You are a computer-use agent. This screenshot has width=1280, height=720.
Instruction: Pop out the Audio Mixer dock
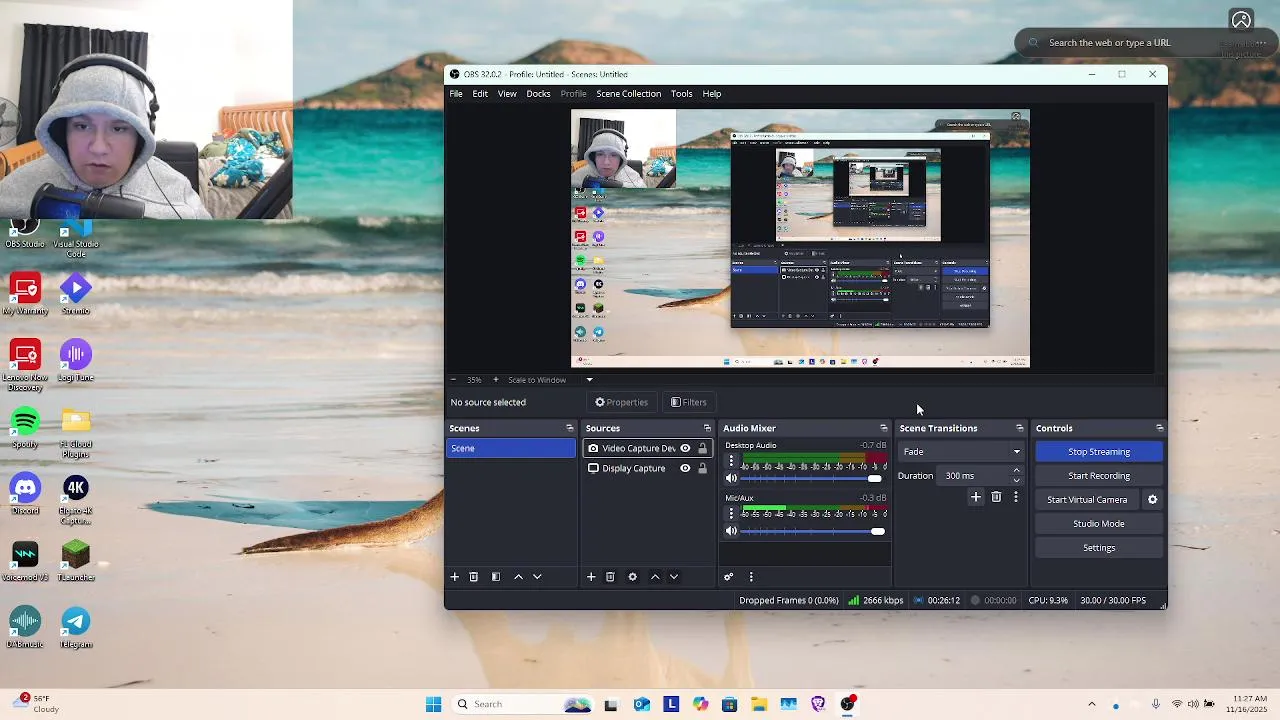883,428
